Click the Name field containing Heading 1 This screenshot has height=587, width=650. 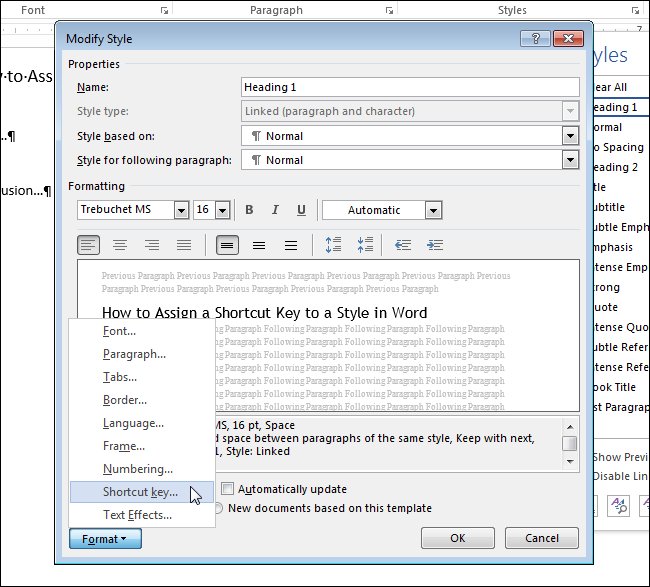click(x=410, y=87)
